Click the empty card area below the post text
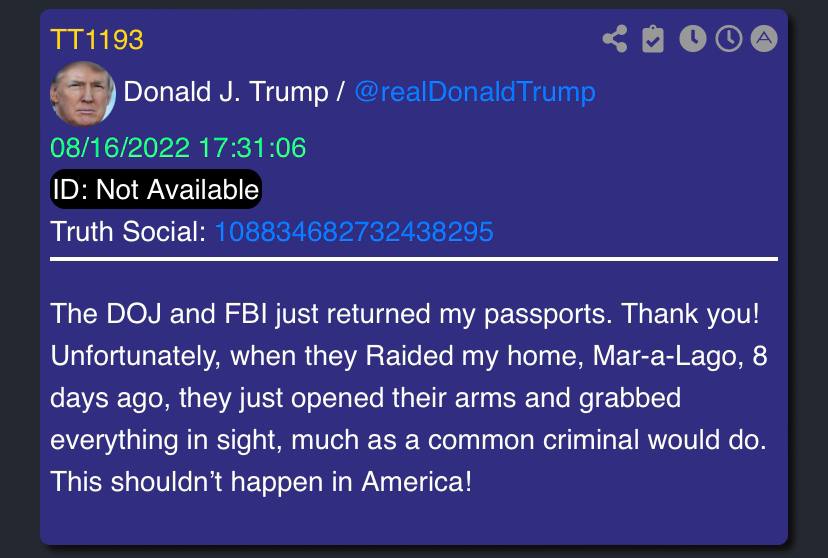The height and width of the screenshot is (558, 828). pos(413,522)
